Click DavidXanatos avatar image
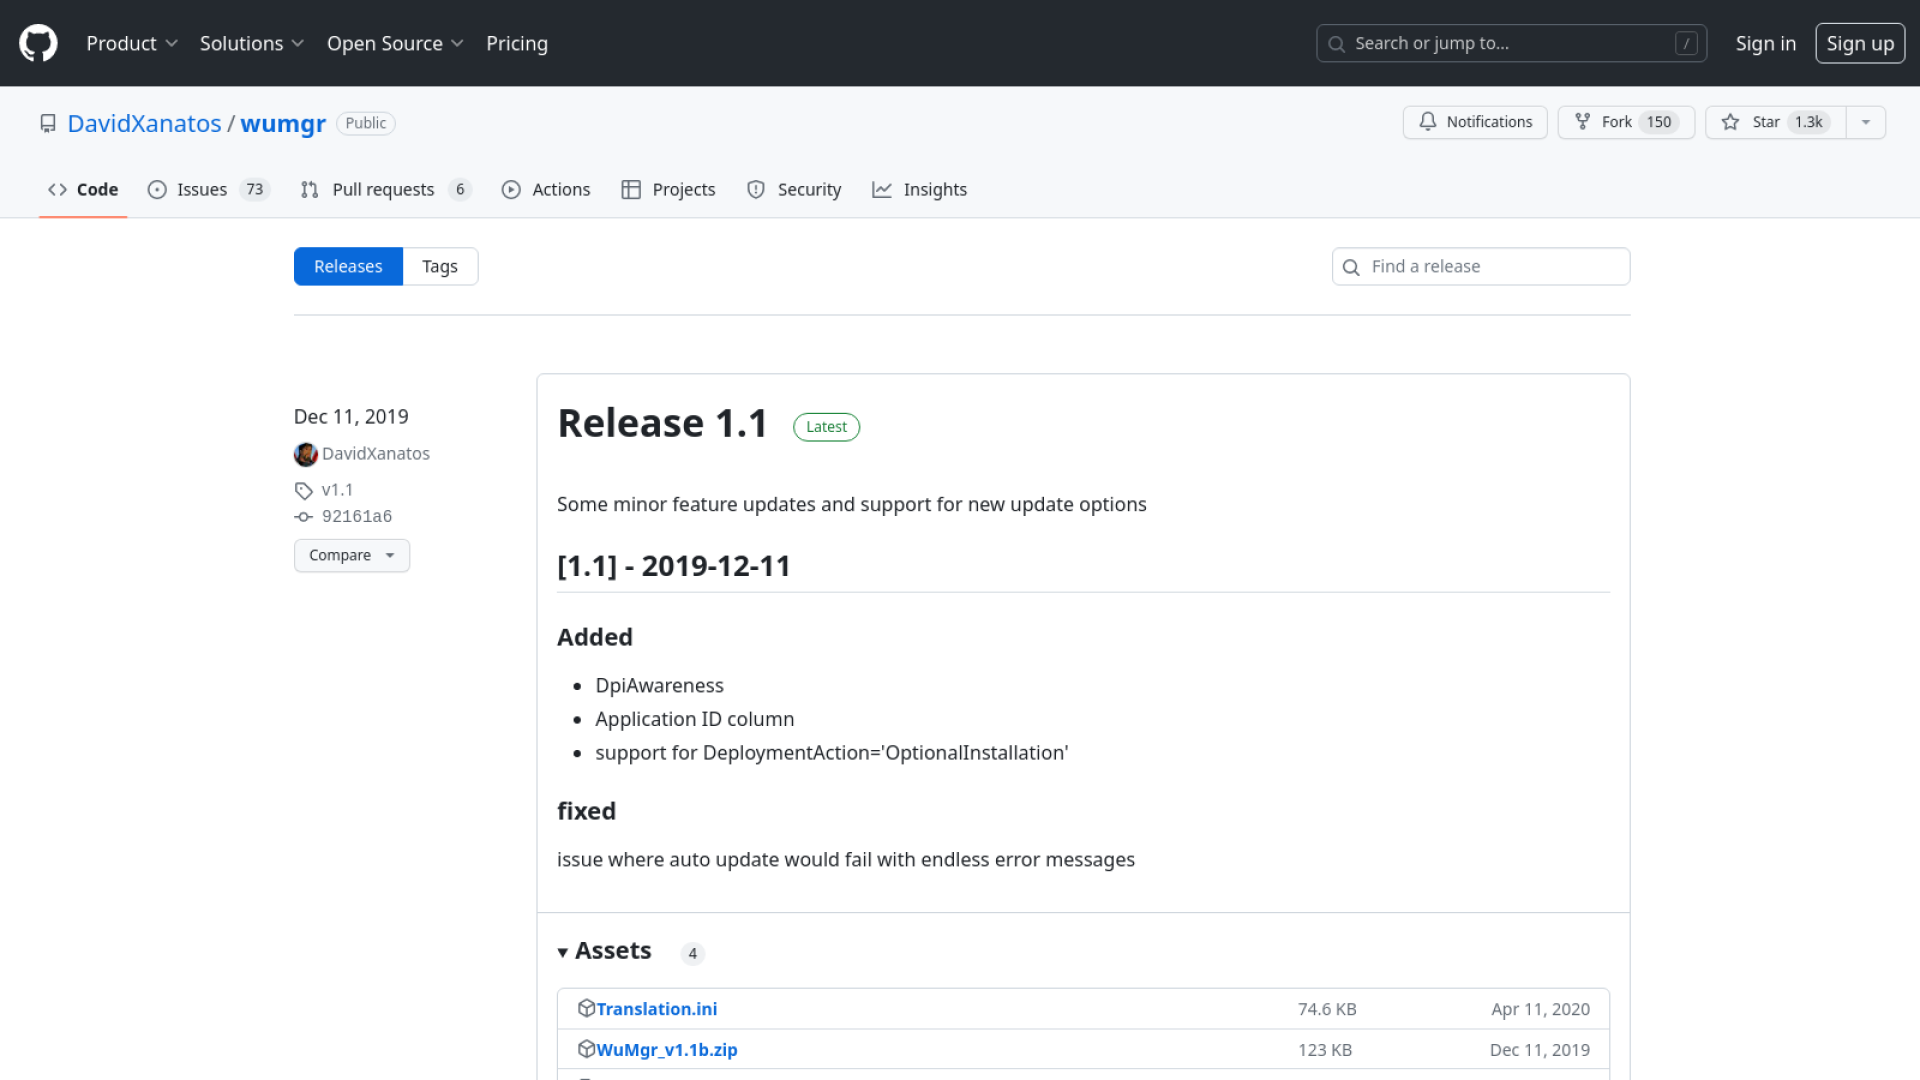Screen dimensions: 1920x1080 click(306, 454)
